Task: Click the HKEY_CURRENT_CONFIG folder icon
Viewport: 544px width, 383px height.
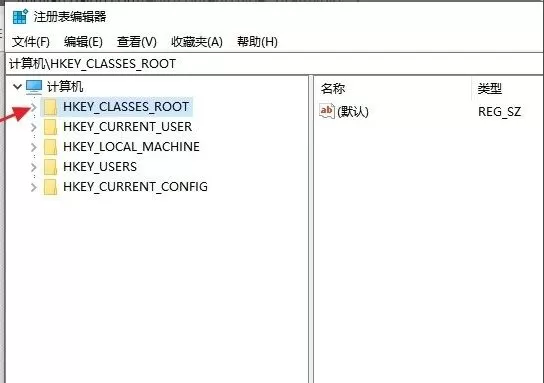Action: tap(51, 187)
